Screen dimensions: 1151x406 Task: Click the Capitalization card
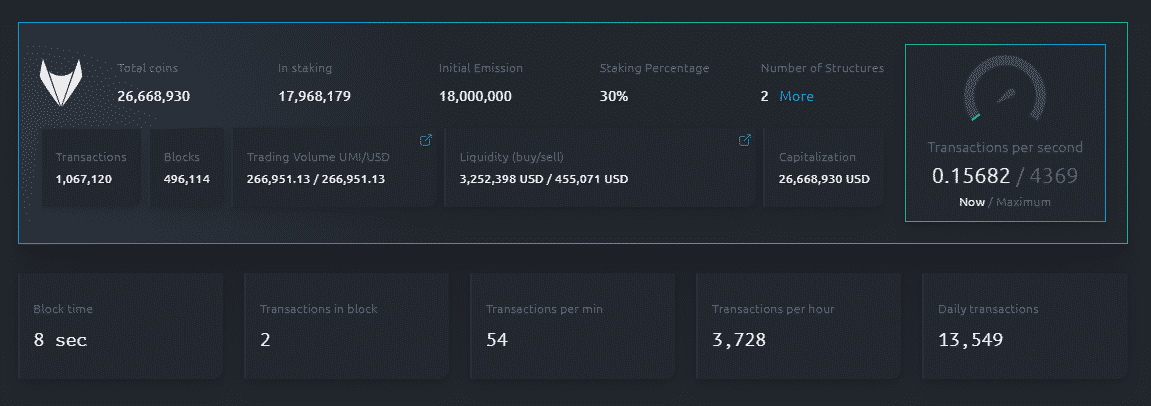coord(823,168)
